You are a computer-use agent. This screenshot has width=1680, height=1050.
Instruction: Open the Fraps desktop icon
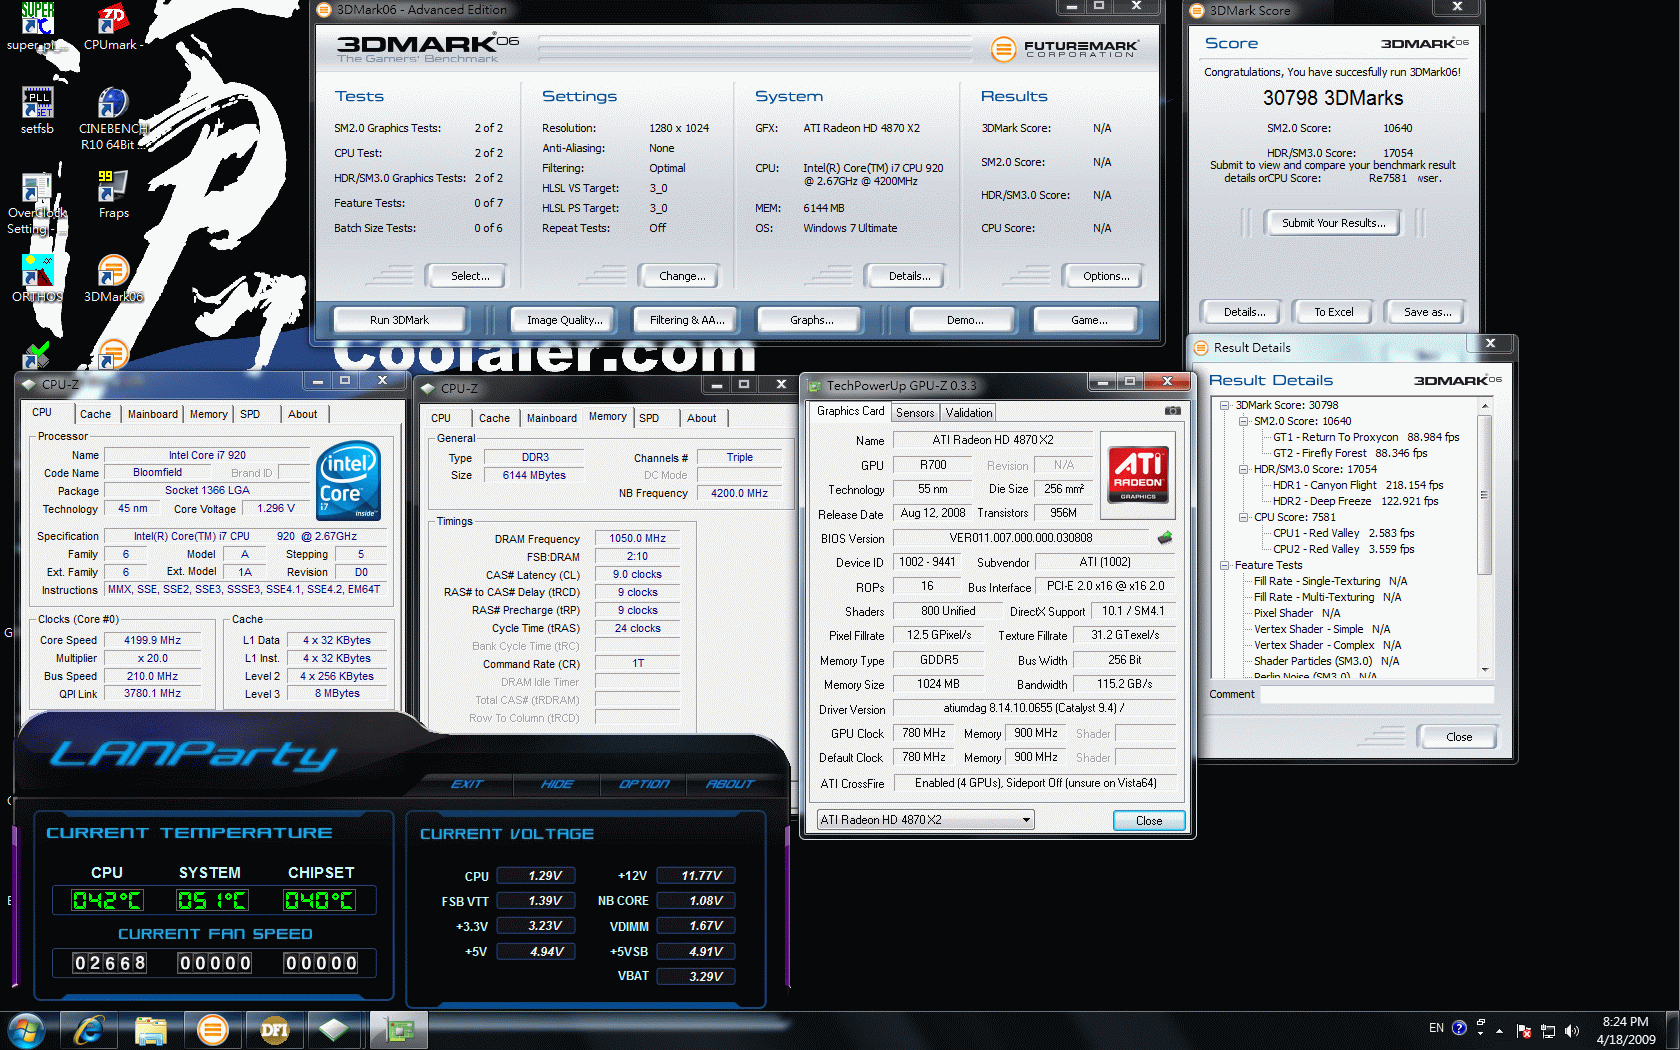click(x=113, y=194)
